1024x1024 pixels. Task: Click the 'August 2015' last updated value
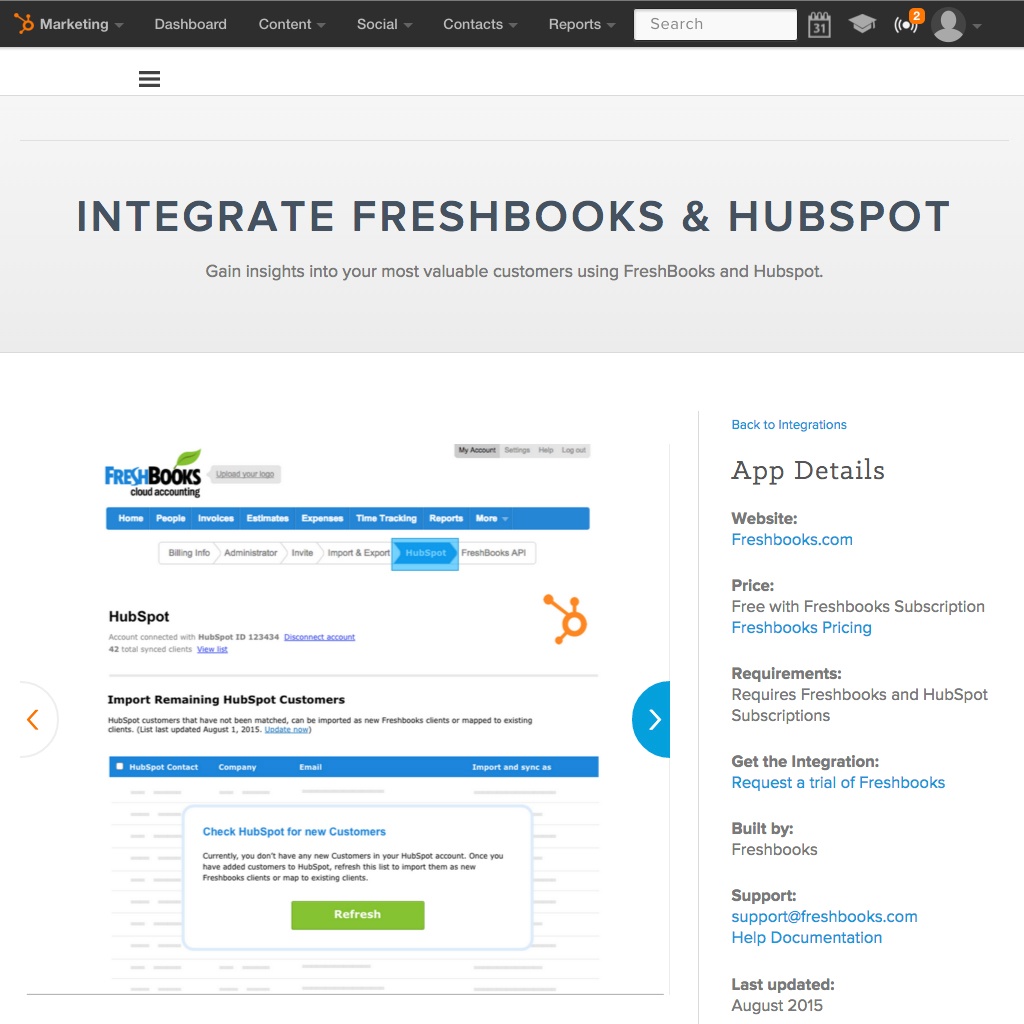[x=776, y=1005]
